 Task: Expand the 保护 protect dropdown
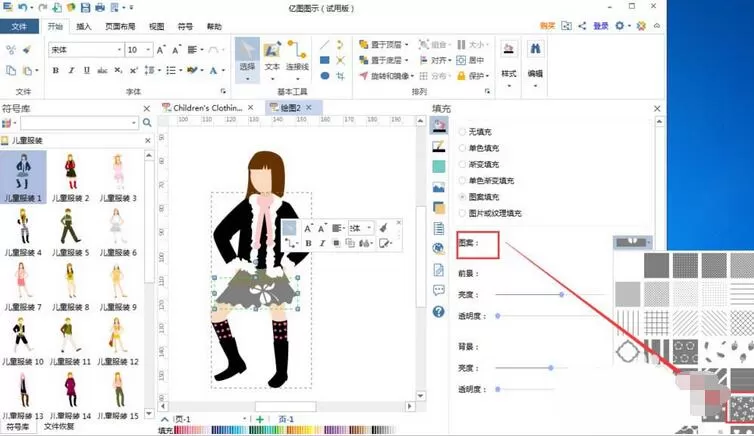click(x=487, y=76)
